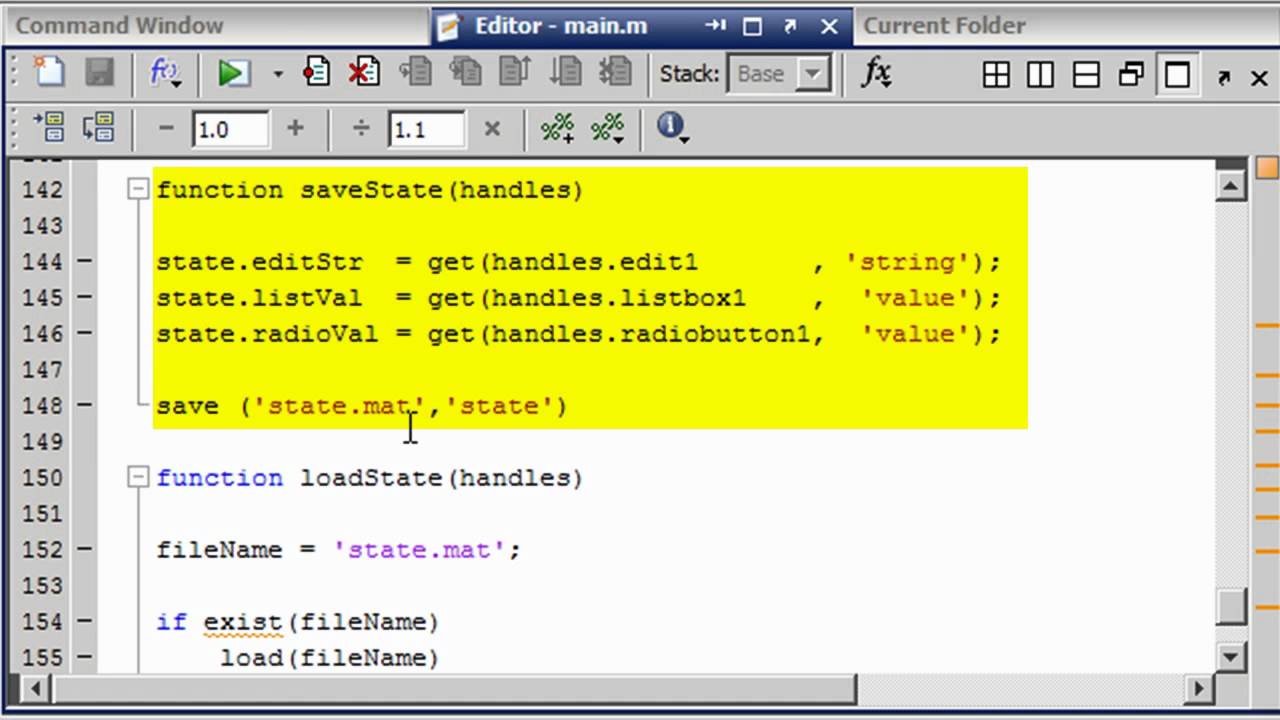This screenshot has height=720, width=1280.
Task: Clear all breakpoints red X icon
Action: click(x=363, y=72)
